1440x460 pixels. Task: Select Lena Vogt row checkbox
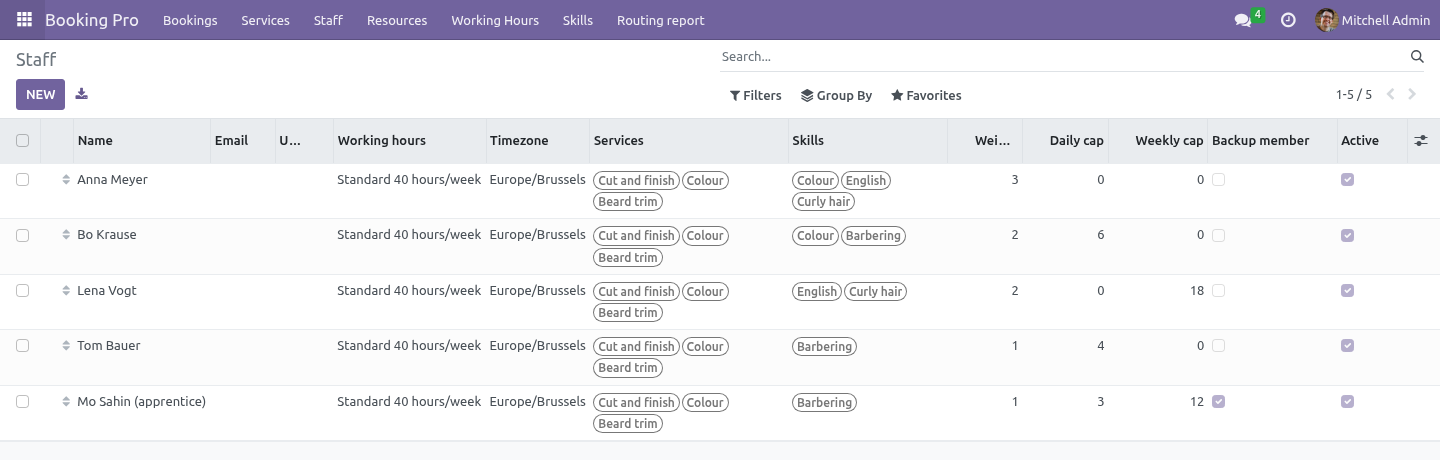point(22,290)
